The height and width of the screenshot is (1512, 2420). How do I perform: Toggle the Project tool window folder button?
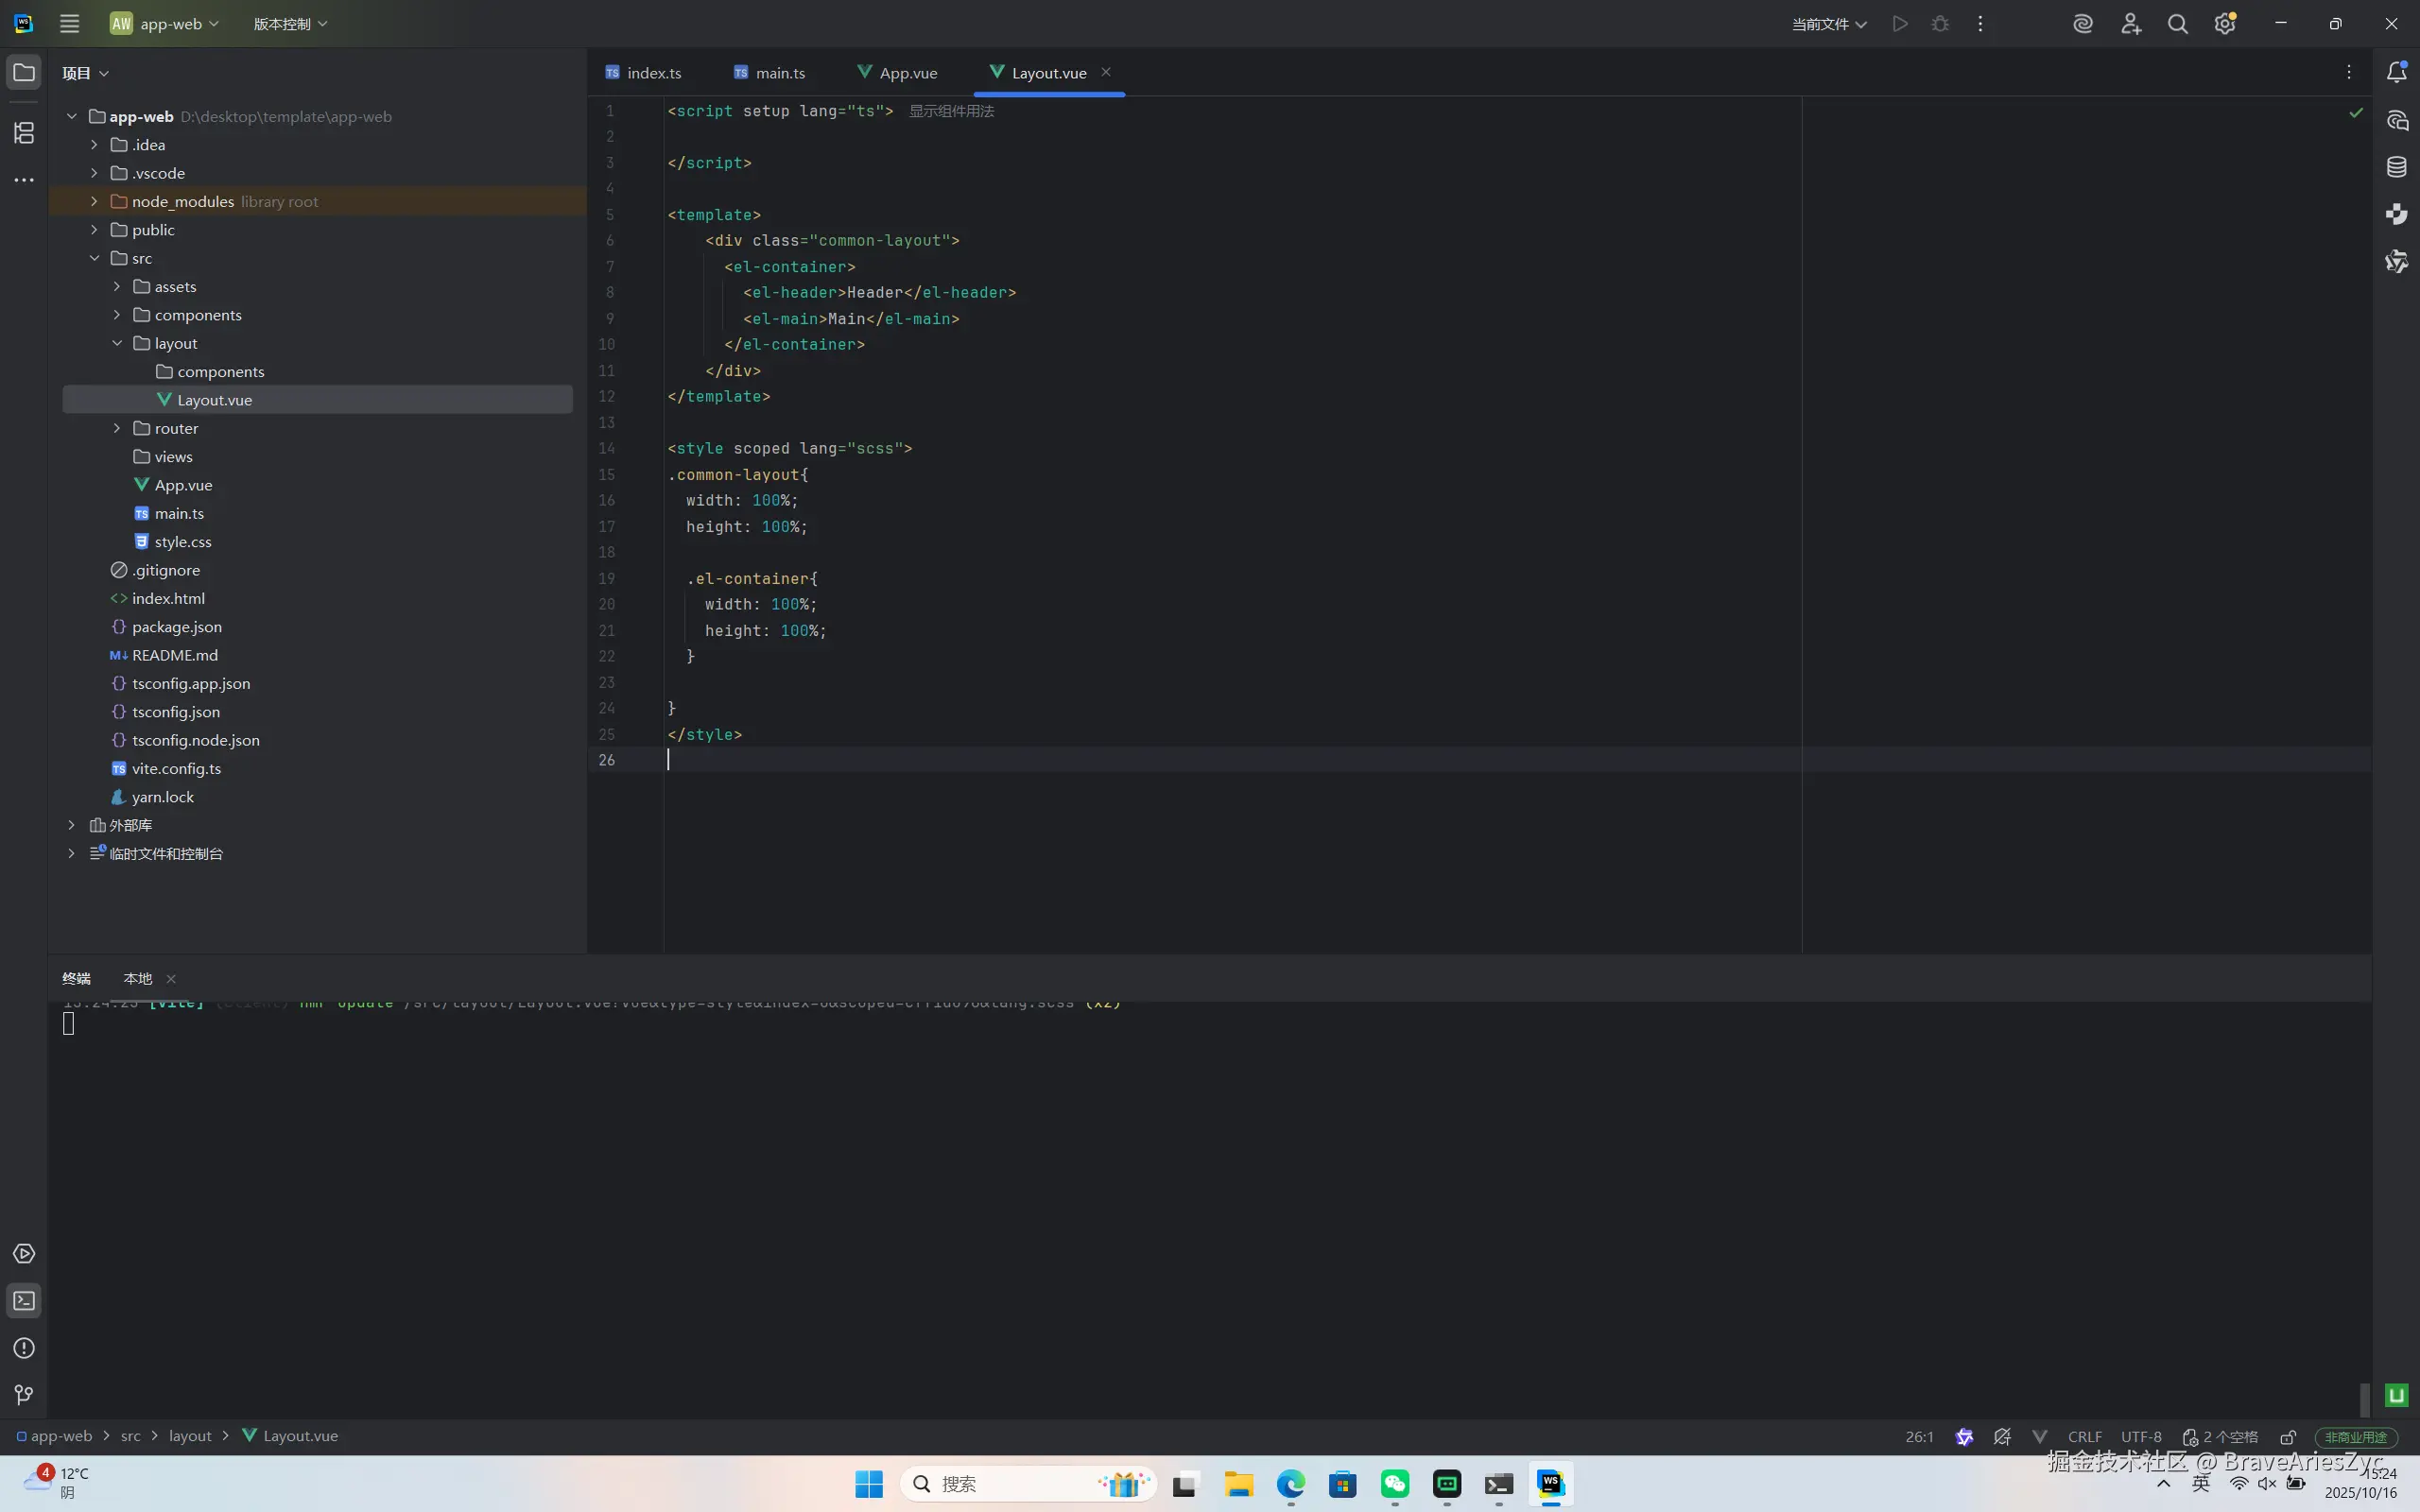pyautogui.click(x=24, y=72)
